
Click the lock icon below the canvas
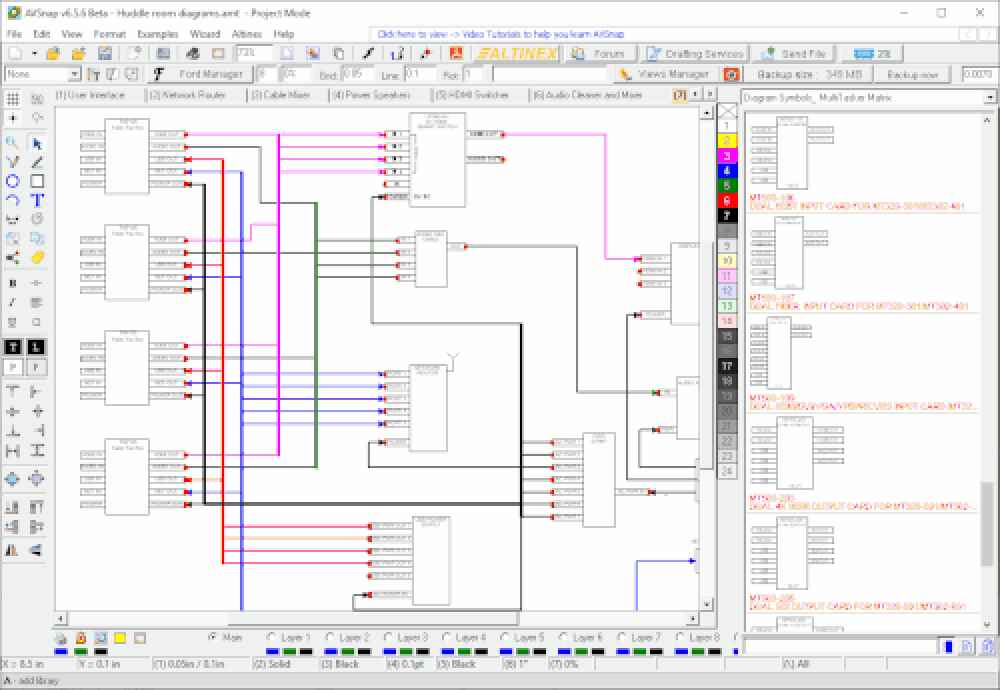(81, 638)
